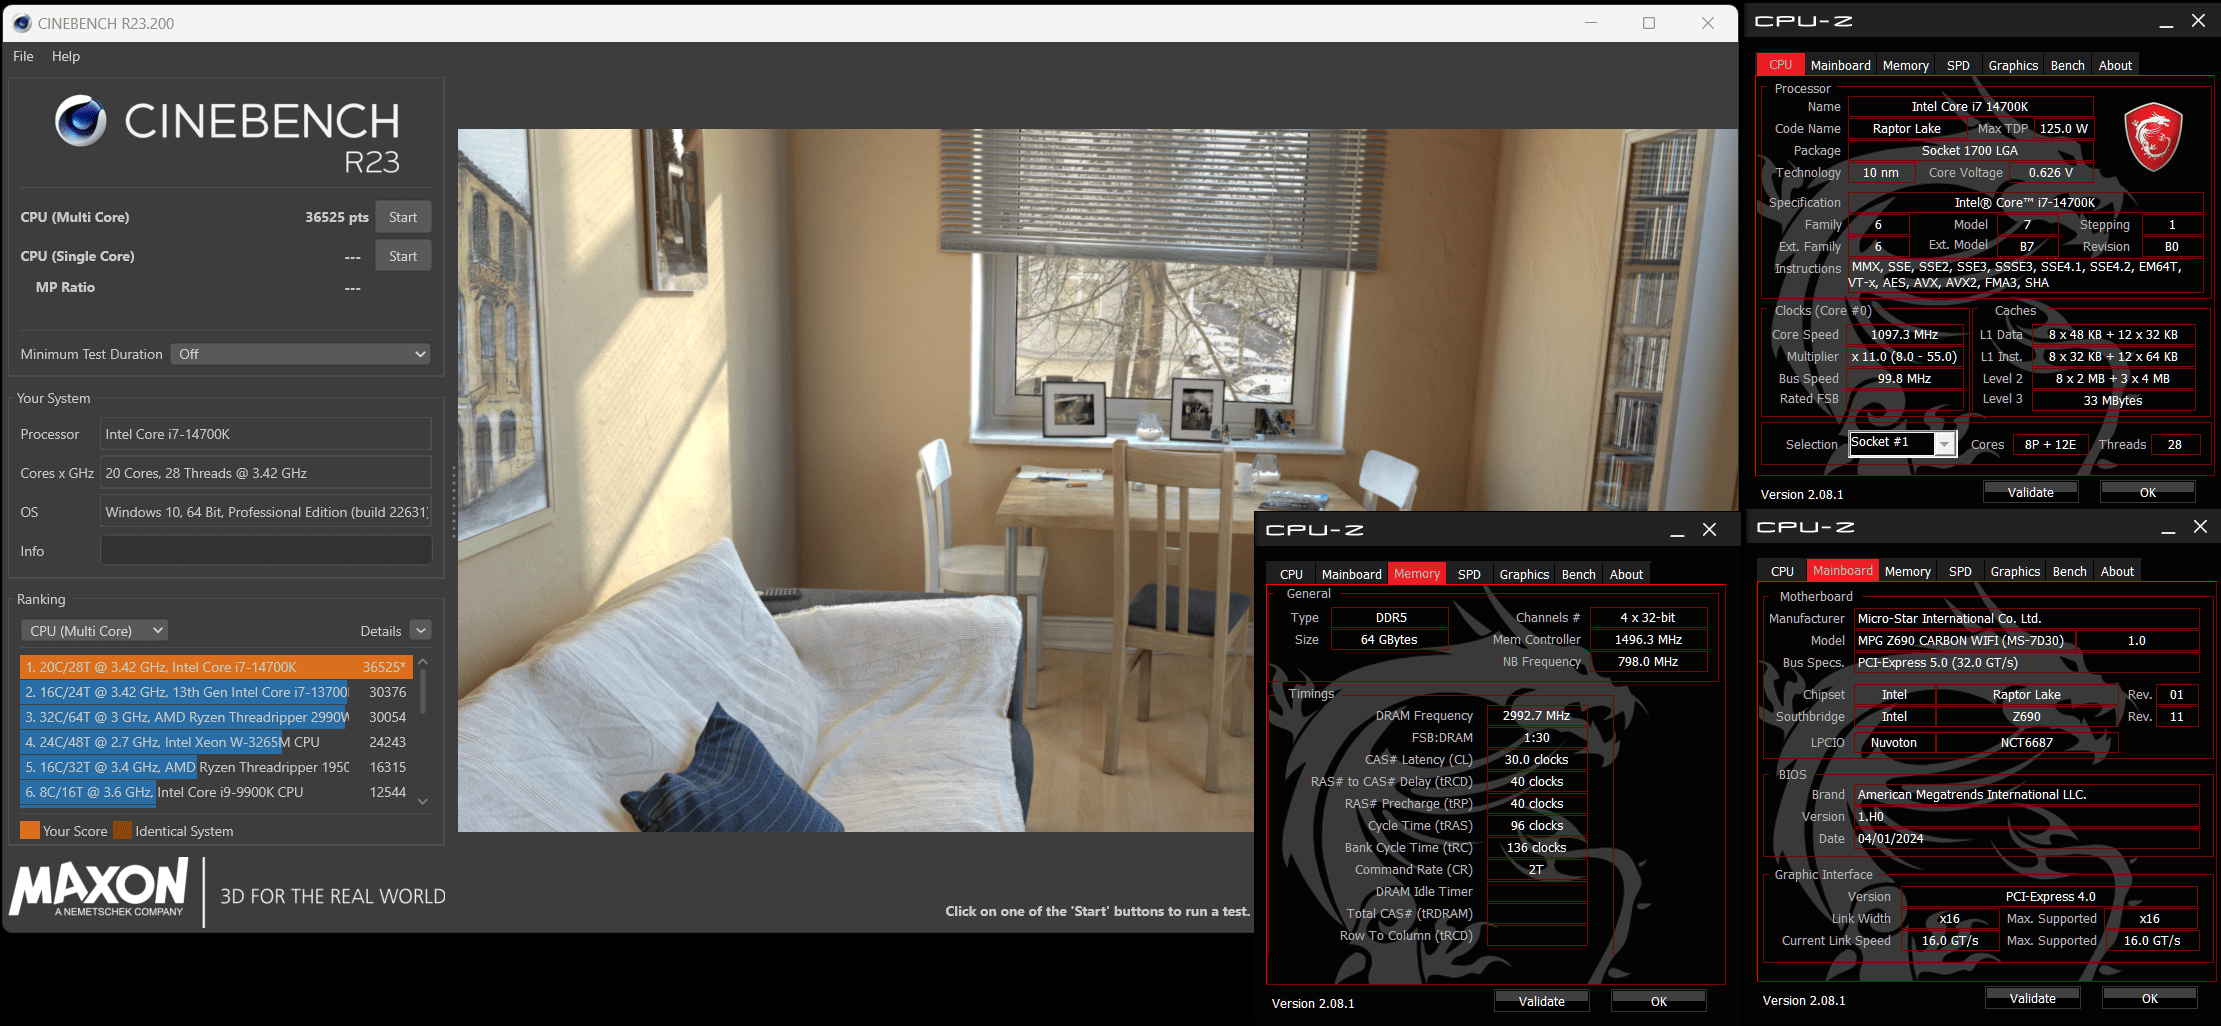Image resolution: width=2221 pixels, height=1026 pixels.
Task: Click the ranking list scroll-up arrow
Action: click(423, 662)
